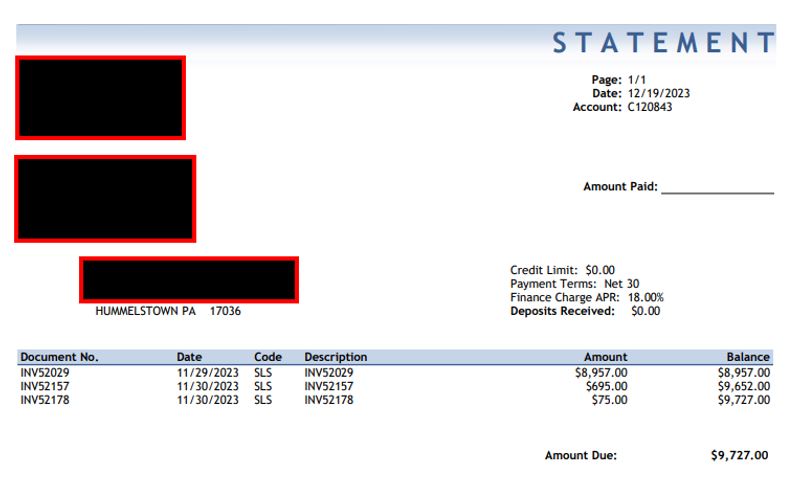Select INV52157 in the Description column
This screenshot has height=499, width=788.
pos(329,386)
